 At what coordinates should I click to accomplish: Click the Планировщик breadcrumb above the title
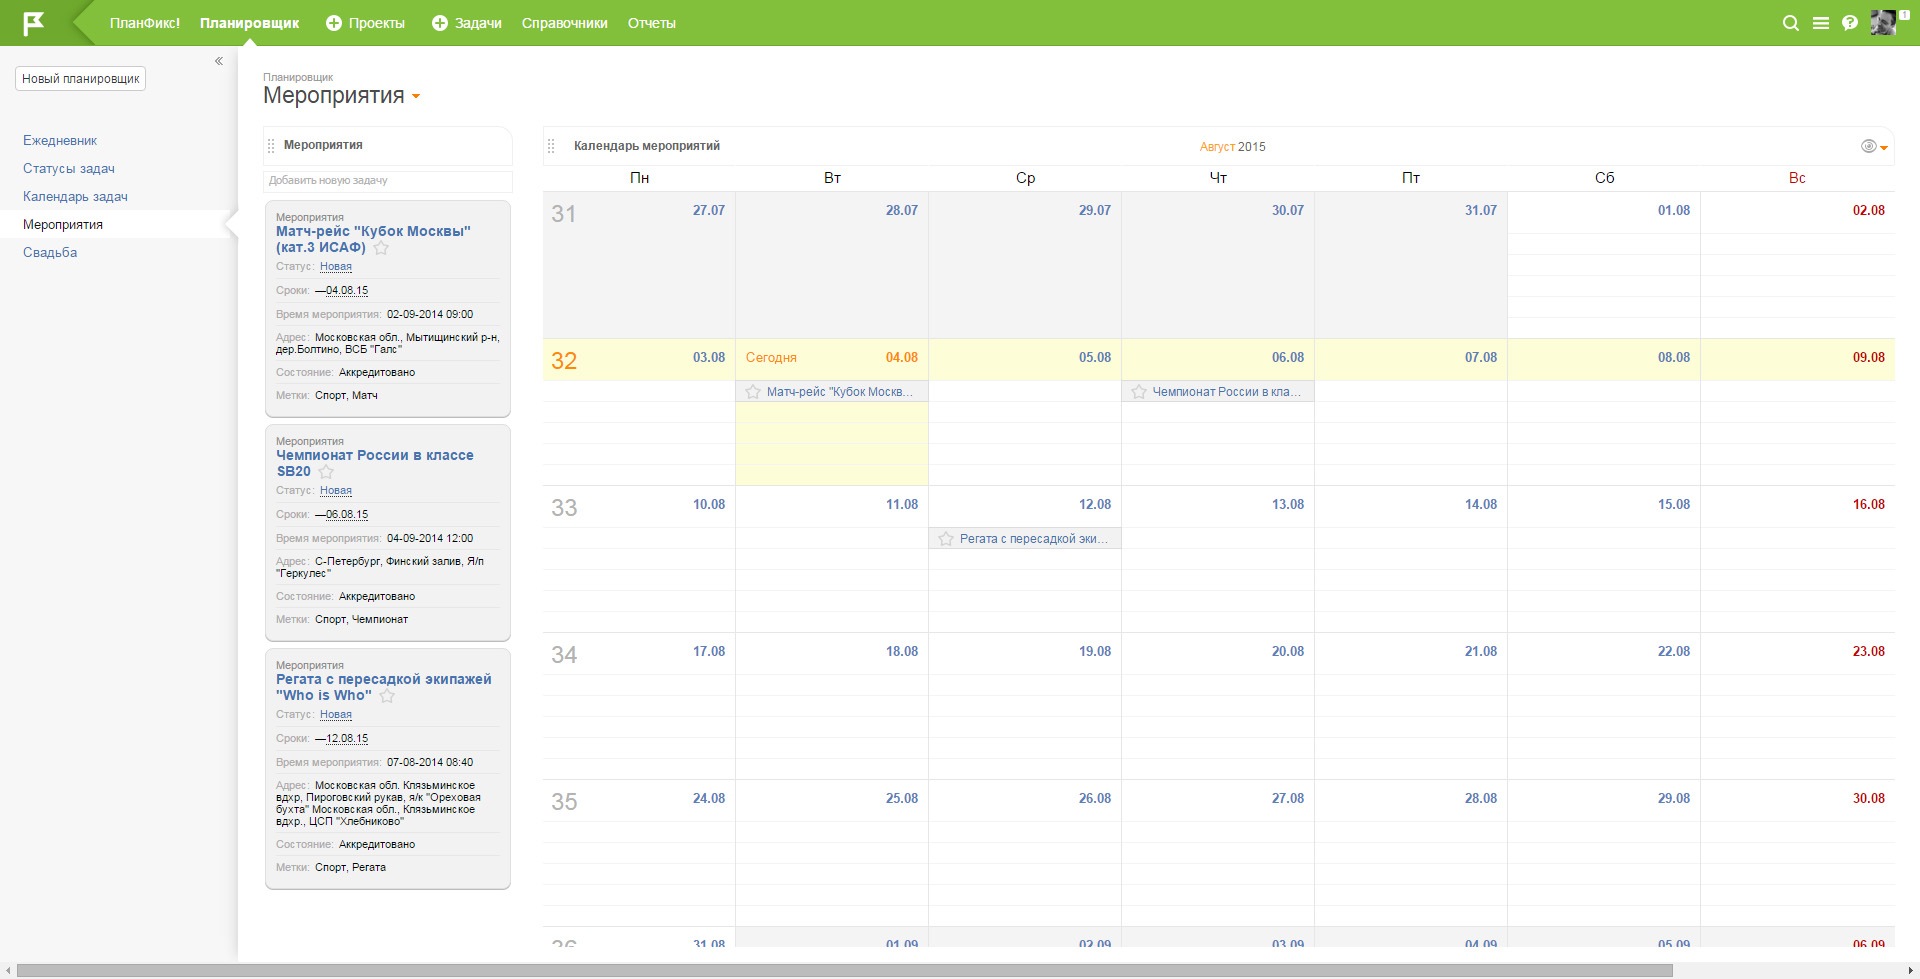298,77
